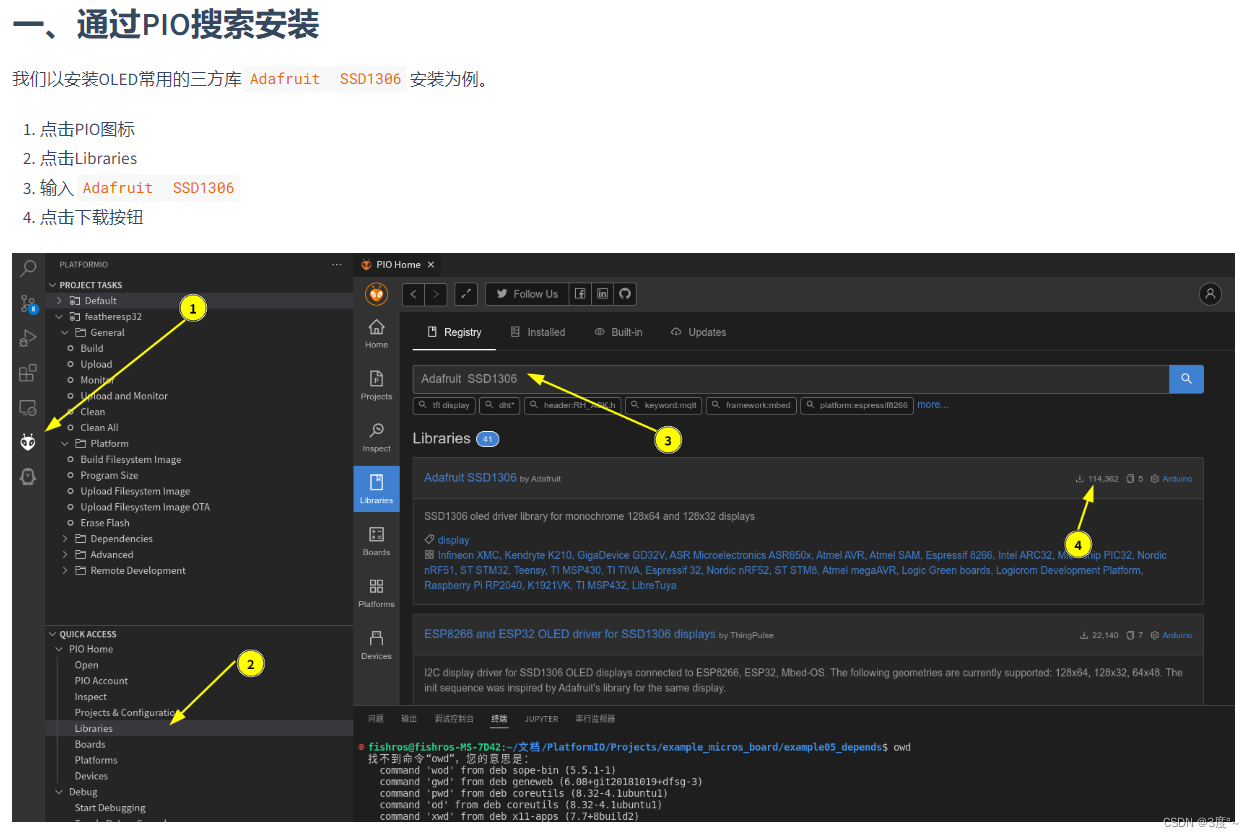The width and height of the screenshot is (1254, 838).
Task: Open PlatformIO panel more actions ellipsis
Action: (x=337, y=265)
